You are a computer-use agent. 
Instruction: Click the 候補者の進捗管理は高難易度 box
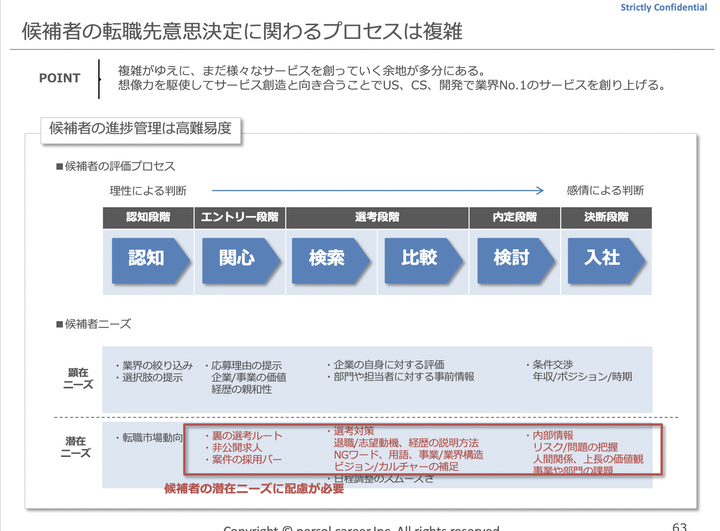(x=141, y=128)
